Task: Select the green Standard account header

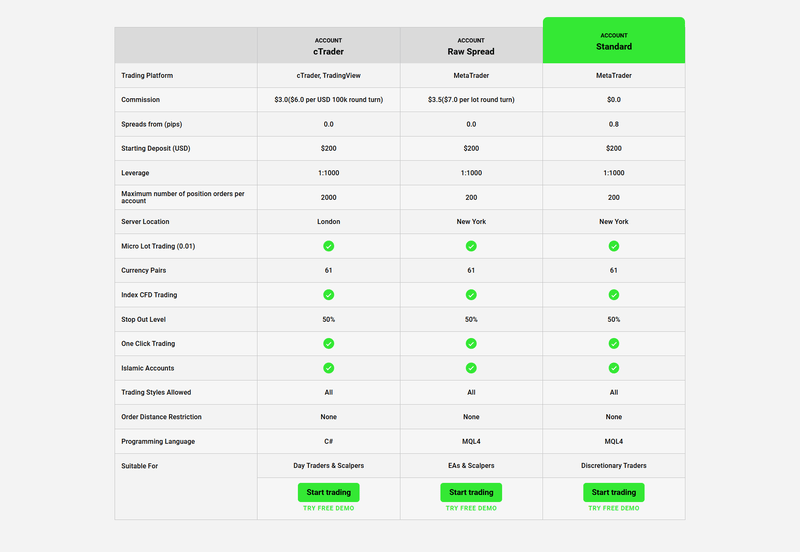Action: tap(614, 40)
